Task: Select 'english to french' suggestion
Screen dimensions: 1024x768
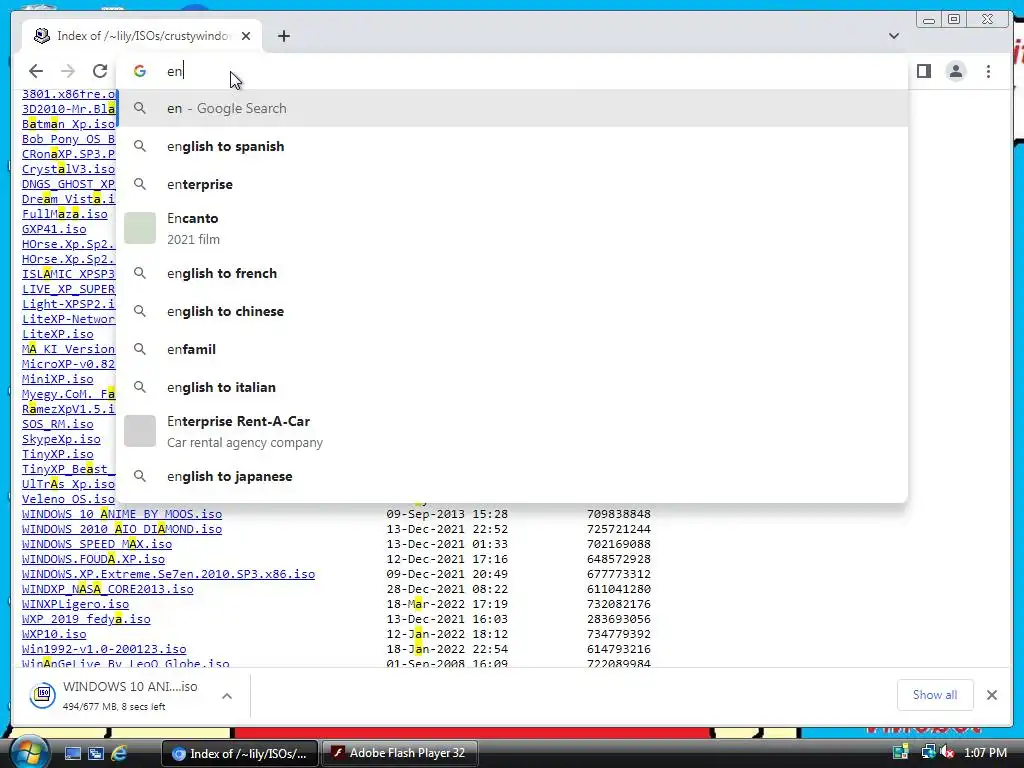Action: 512,273
